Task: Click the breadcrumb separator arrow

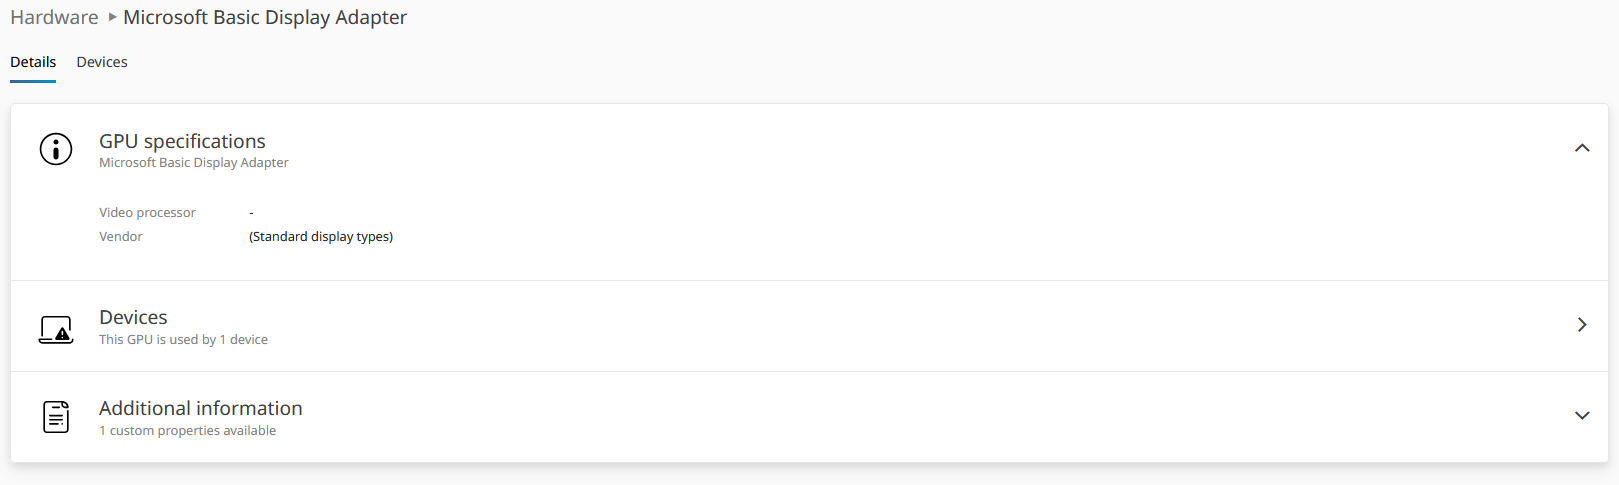Action: pyautogui.click(x=112, y=17)
